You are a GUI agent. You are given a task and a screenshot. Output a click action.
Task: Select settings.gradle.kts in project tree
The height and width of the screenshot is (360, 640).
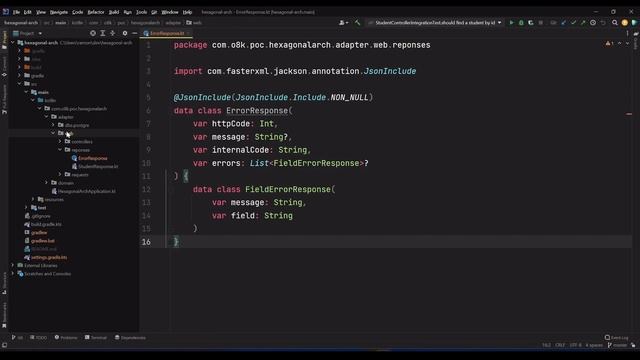tap(49, 257)
